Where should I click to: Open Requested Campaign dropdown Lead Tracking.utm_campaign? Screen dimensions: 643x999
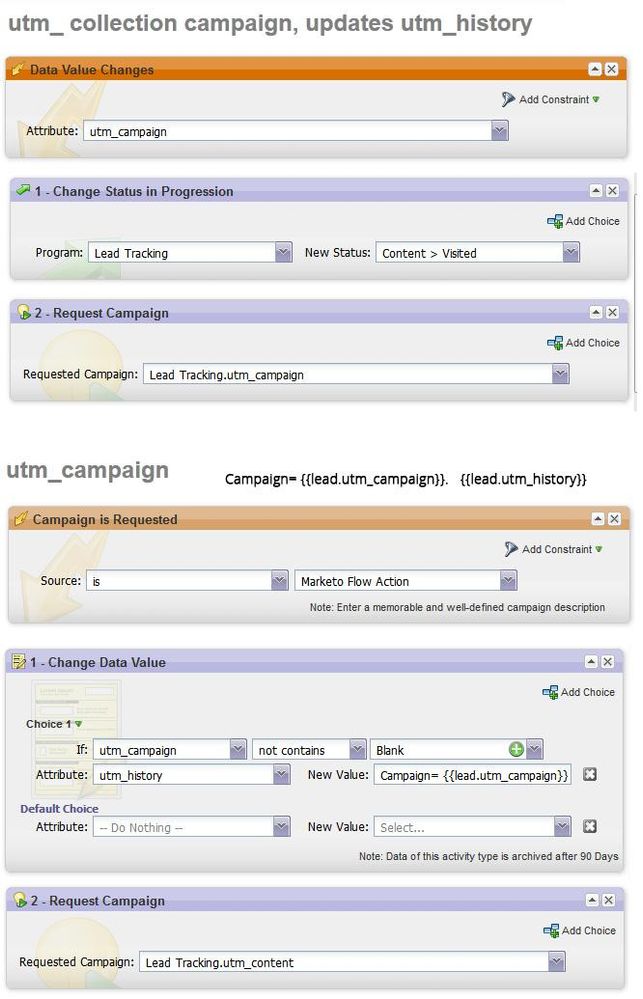coord(560,375)
